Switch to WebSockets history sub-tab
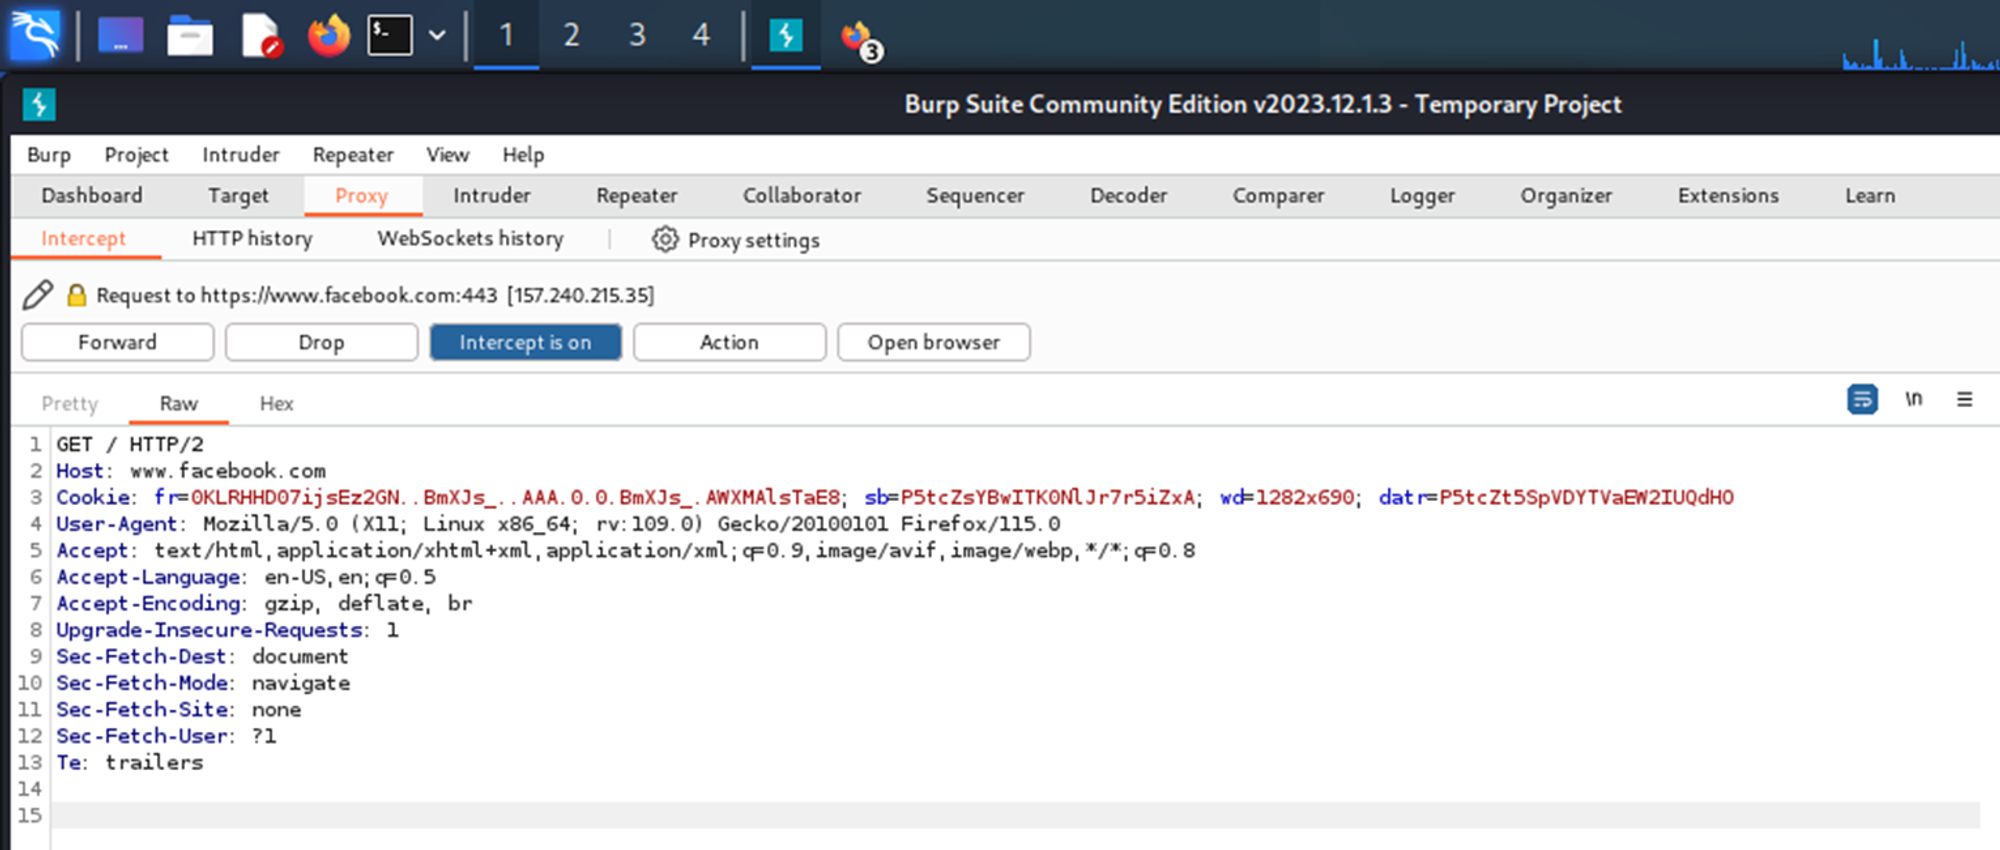This screenshot has height=850, width=2000. 470,239
